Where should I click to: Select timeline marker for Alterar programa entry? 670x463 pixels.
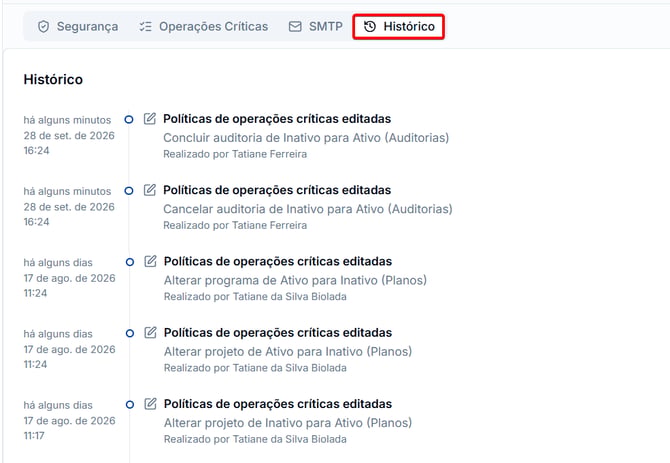[130, 262]
